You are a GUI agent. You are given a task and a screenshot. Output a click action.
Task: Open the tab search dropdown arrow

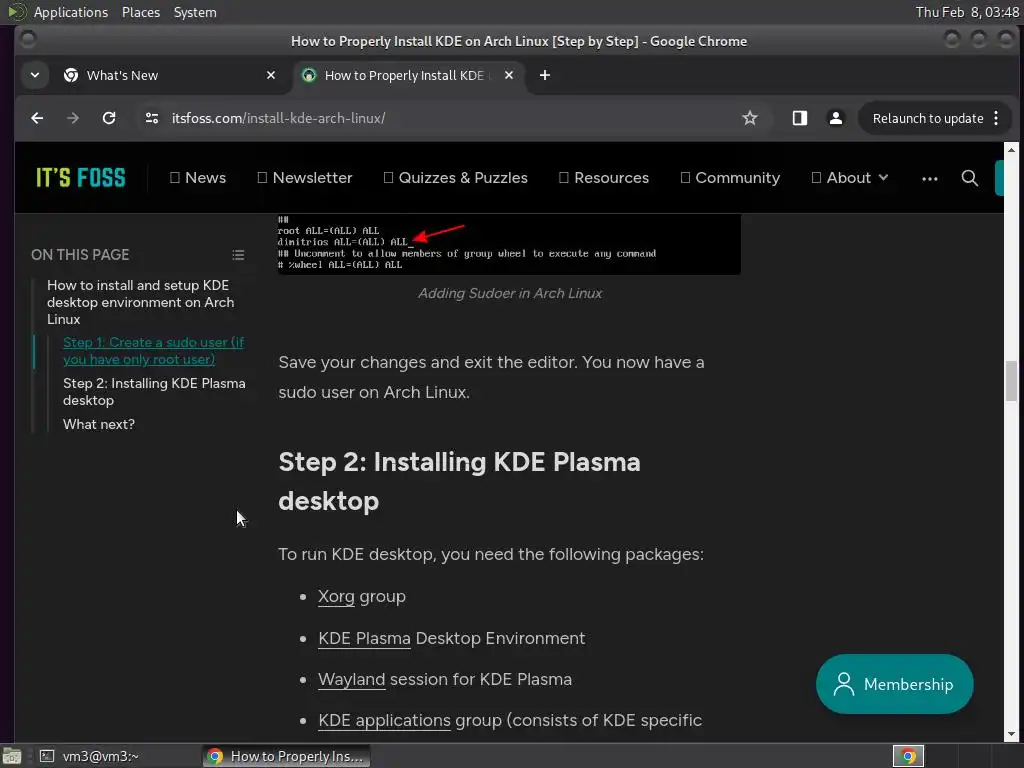point(35,75)
